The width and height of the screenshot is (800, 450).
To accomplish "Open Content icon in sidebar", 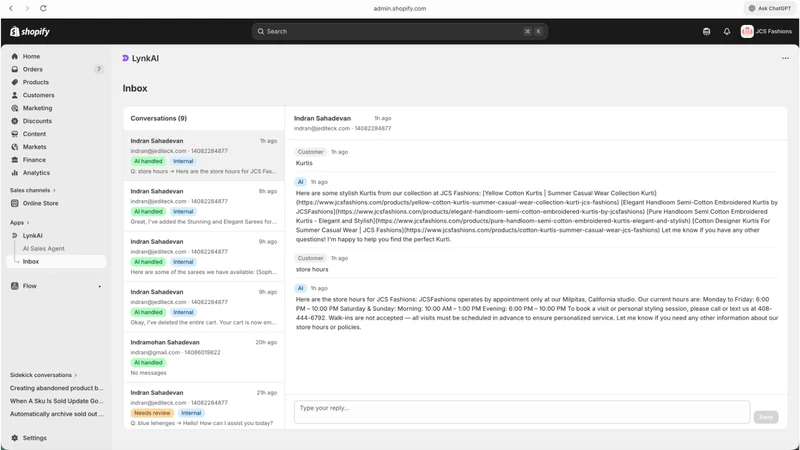I will click(14, 134).
